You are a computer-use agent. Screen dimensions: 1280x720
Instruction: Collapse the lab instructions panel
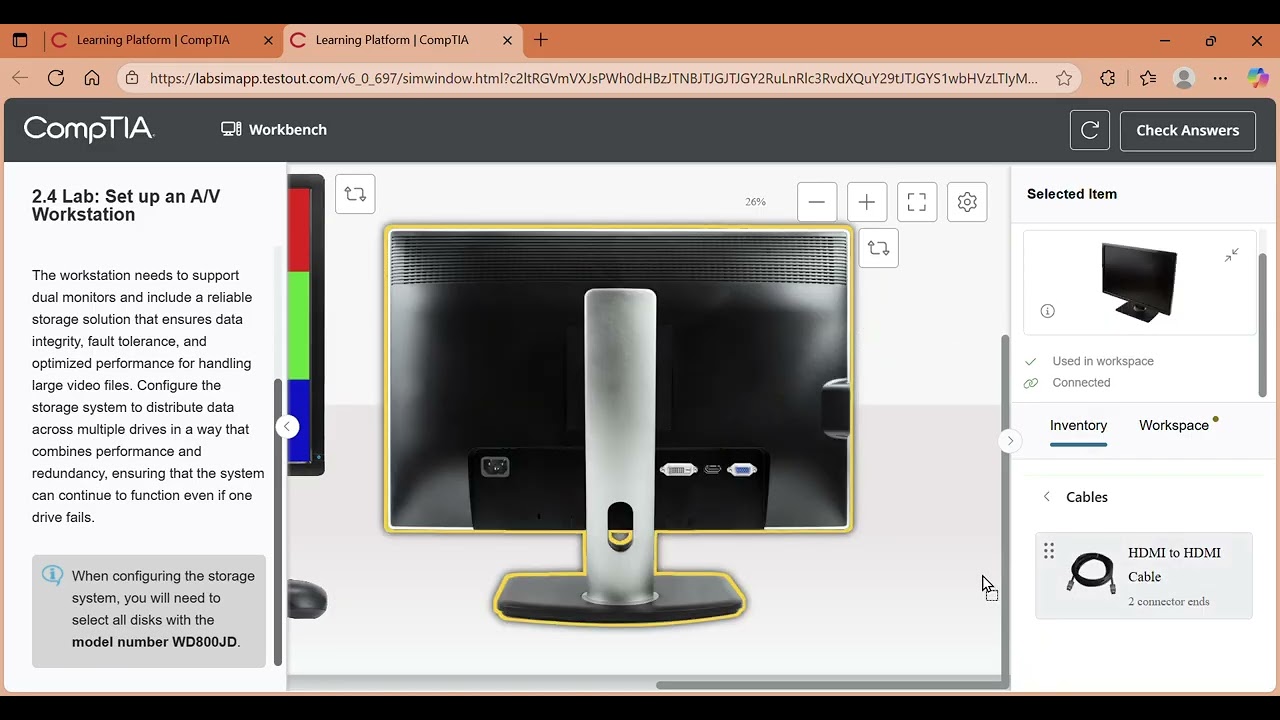coord(287,427)
